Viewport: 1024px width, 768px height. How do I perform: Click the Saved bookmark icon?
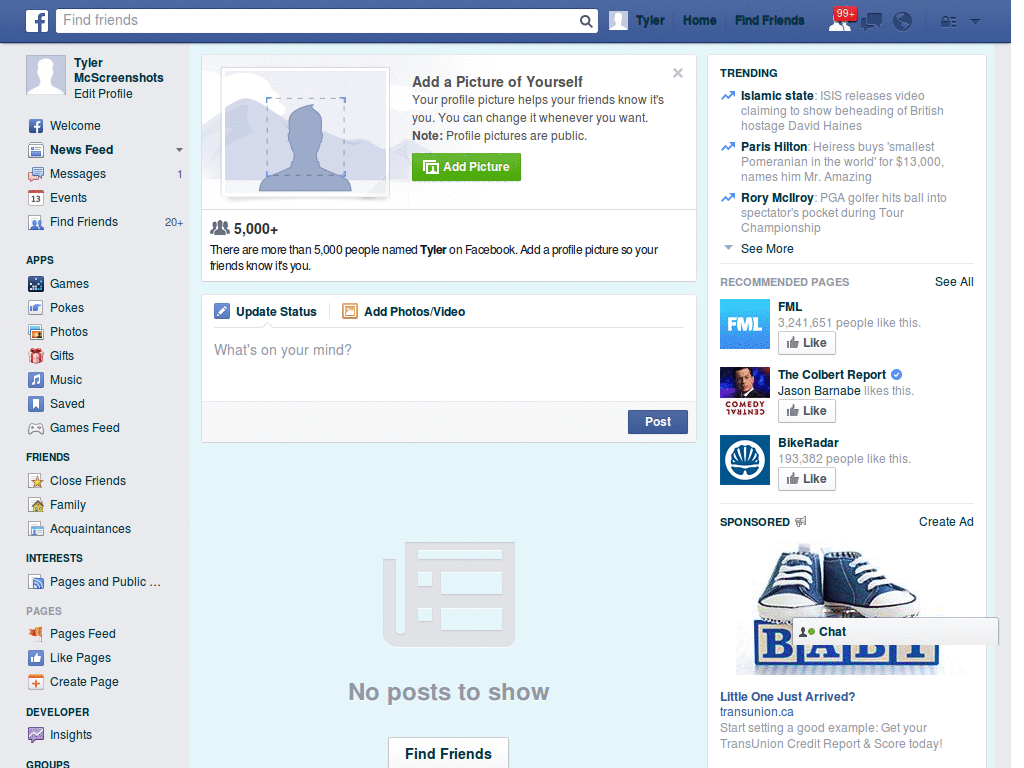[x=36, y=404]
